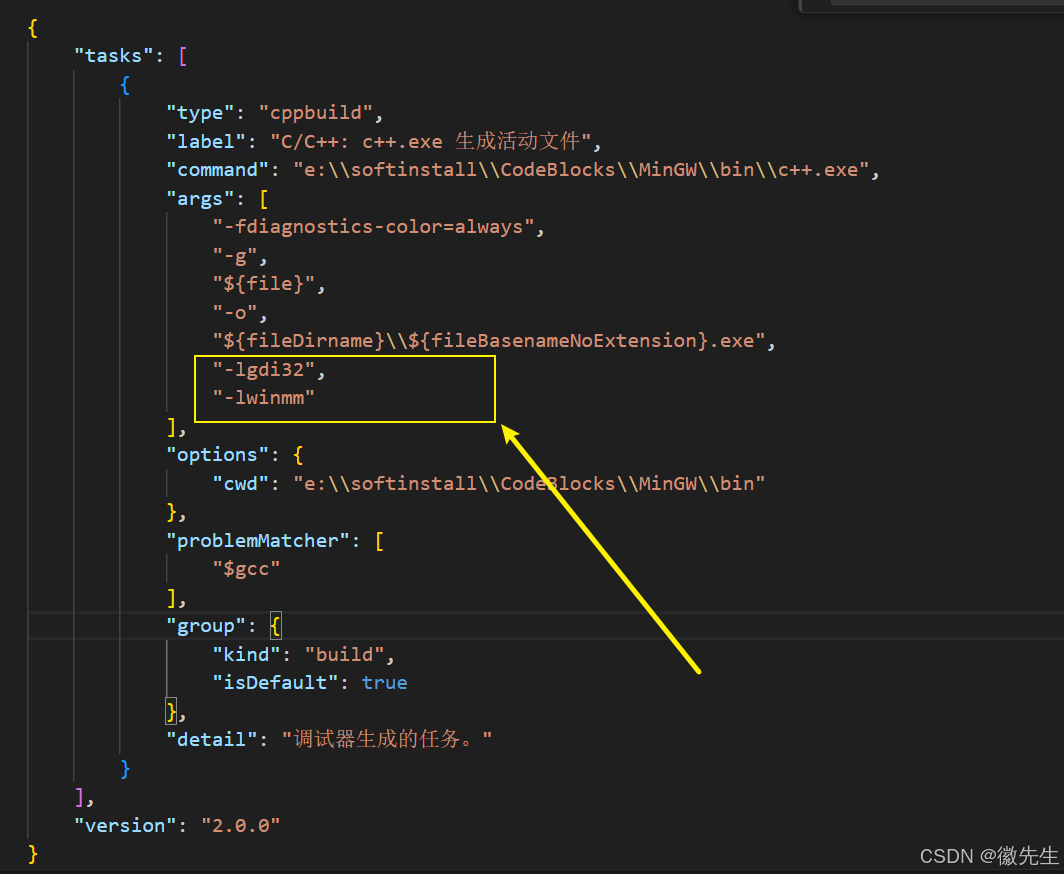Viewport: 1064px width, 874px height.
Task: Click the "args" key text
Action: point(200,199)
